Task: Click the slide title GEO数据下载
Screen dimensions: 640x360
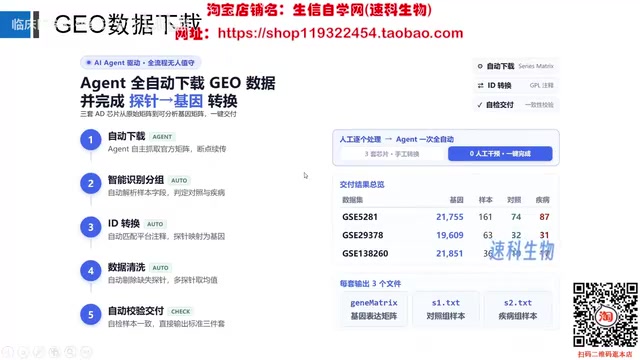Action: tap(128, 24)
